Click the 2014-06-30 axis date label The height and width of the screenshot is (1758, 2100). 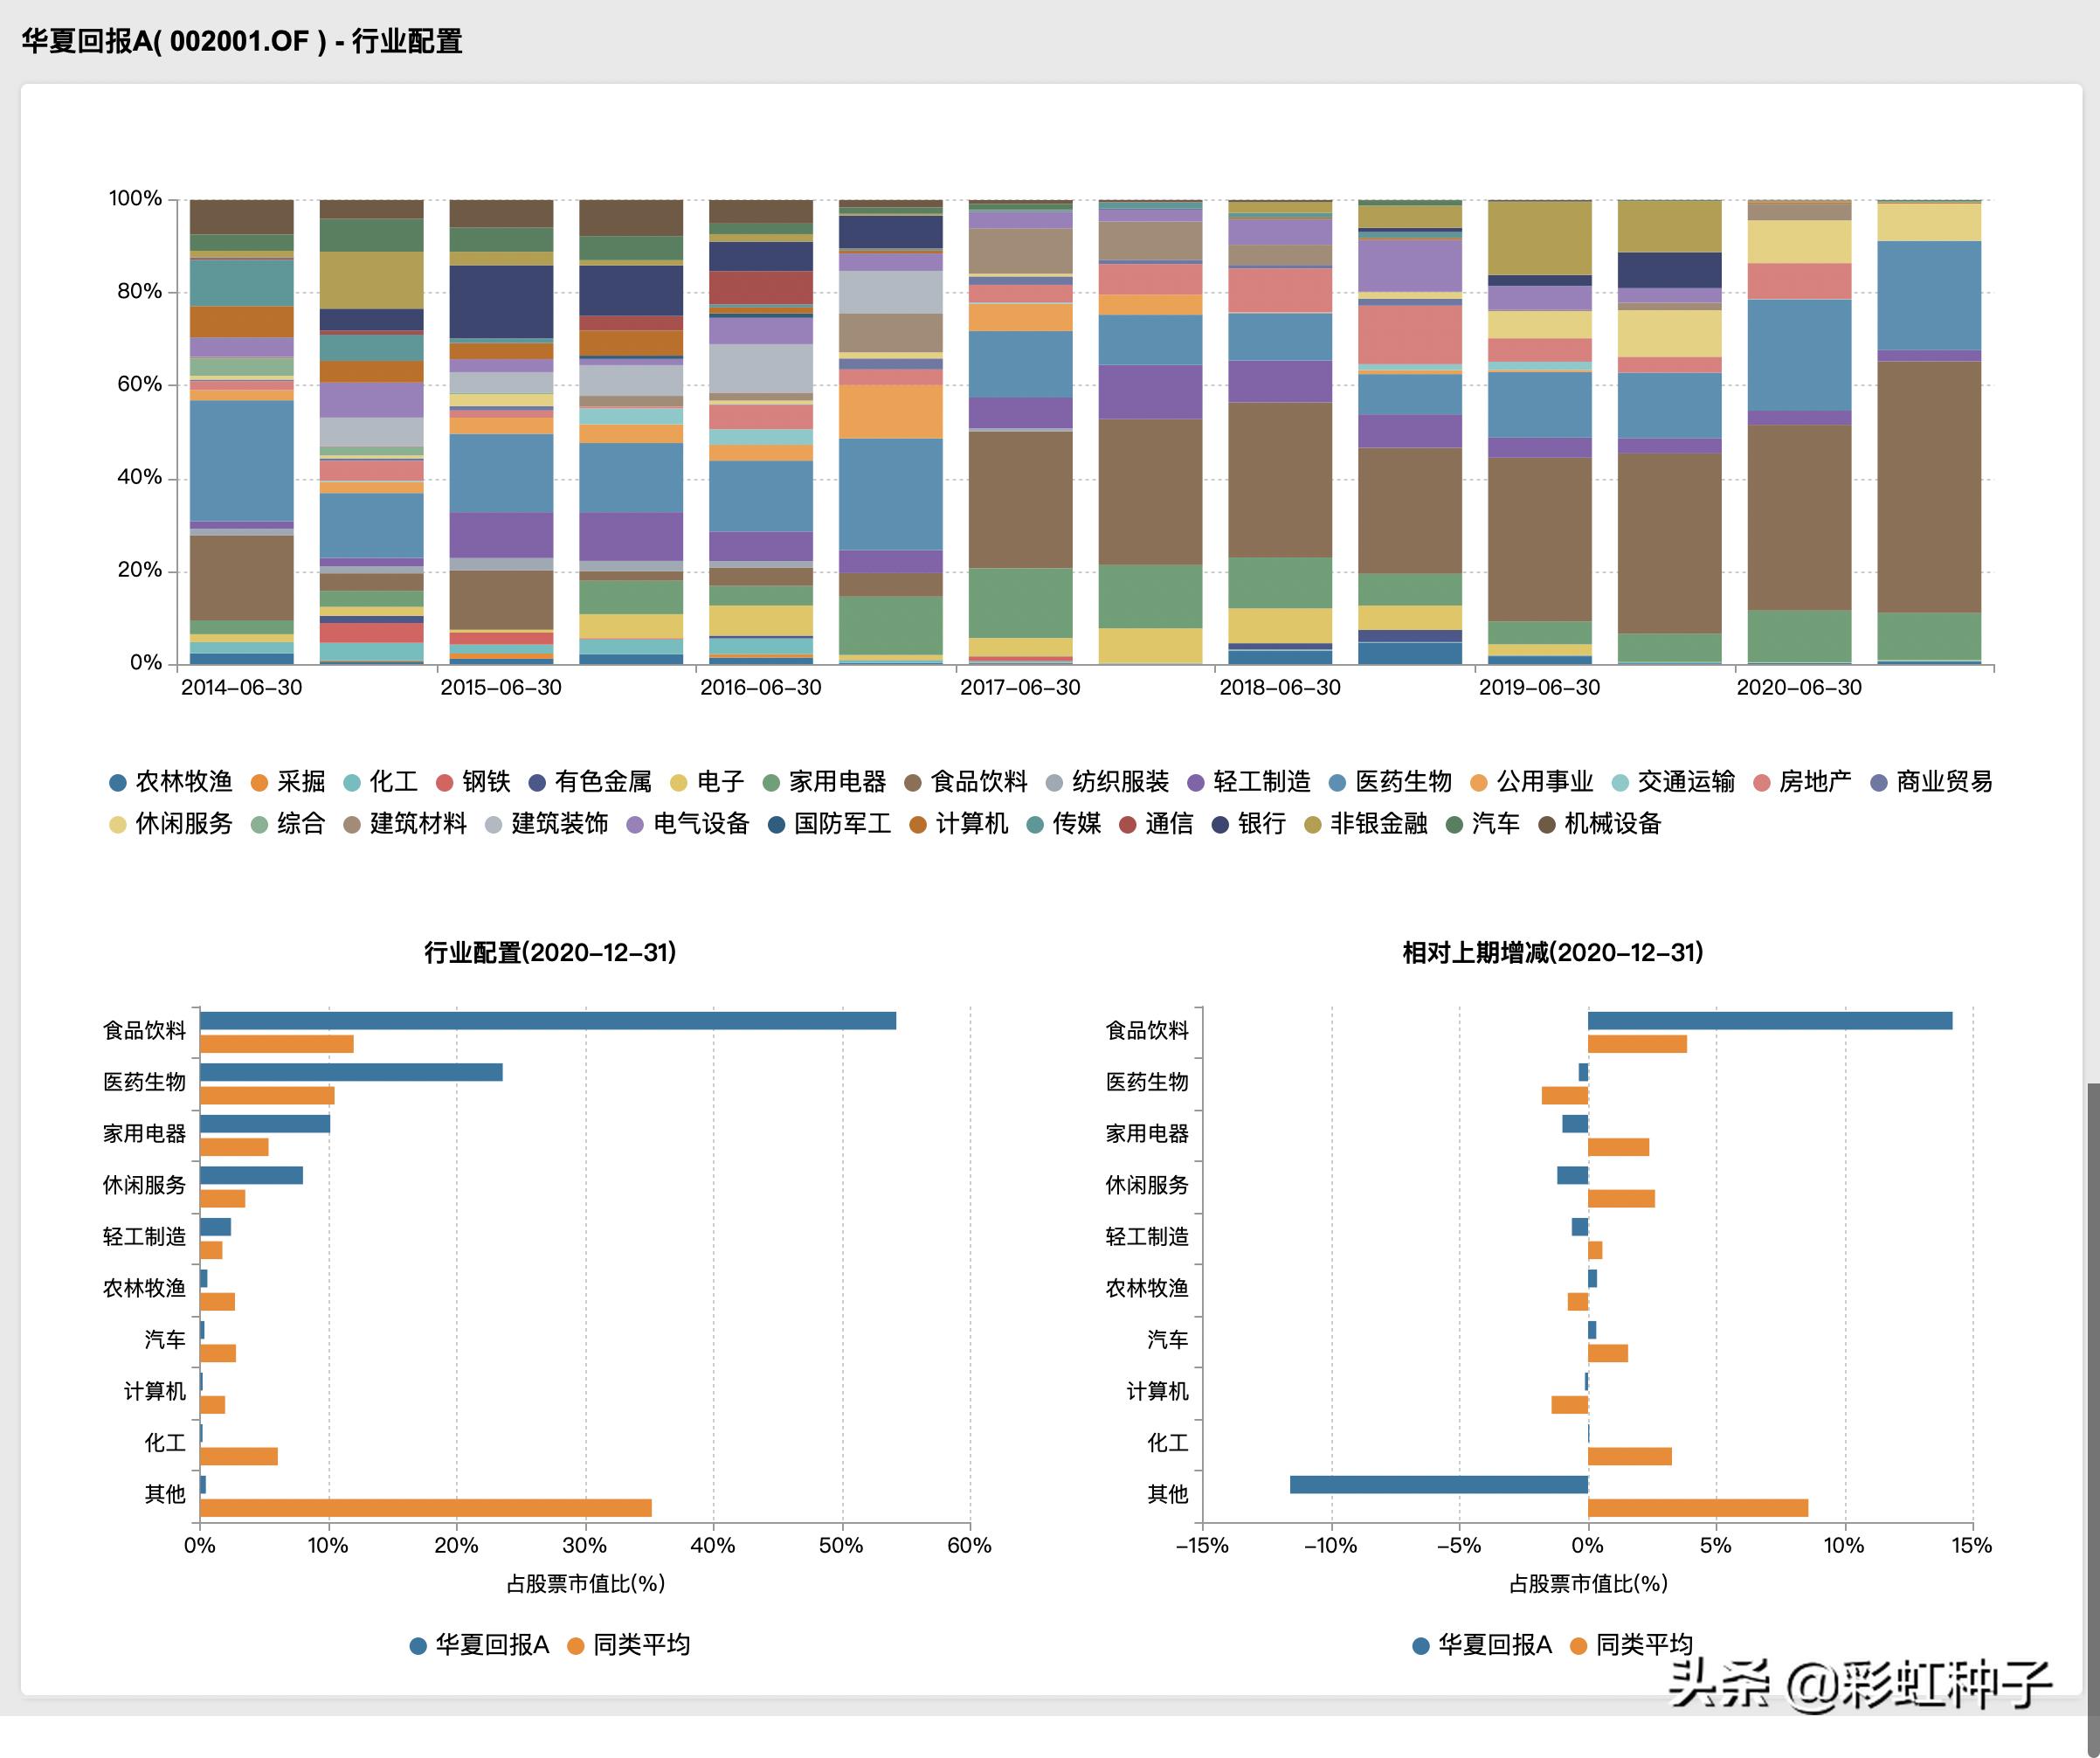click(241, 688)
